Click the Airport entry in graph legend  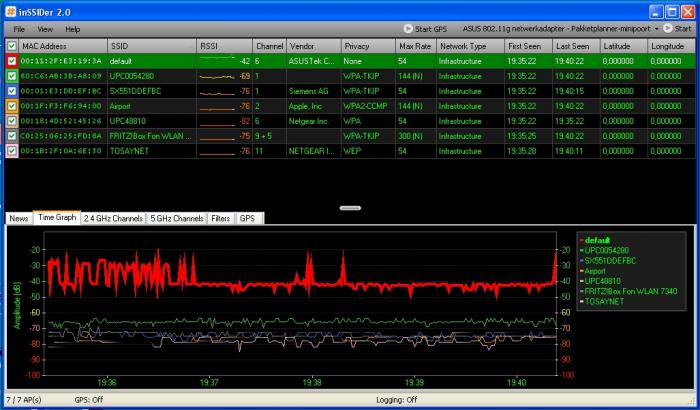click(595, 271)
